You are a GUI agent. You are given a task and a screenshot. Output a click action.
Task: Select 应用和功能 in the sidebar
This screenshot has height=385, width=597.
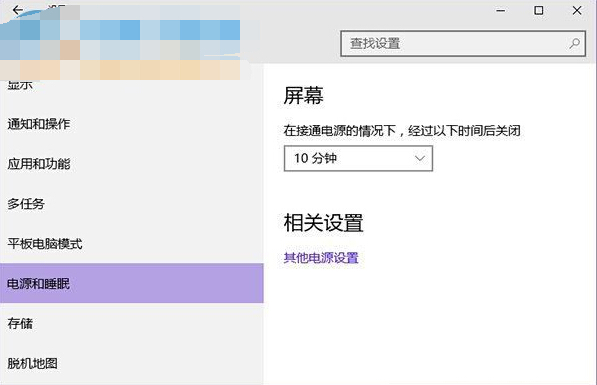[x=132, y=164]
